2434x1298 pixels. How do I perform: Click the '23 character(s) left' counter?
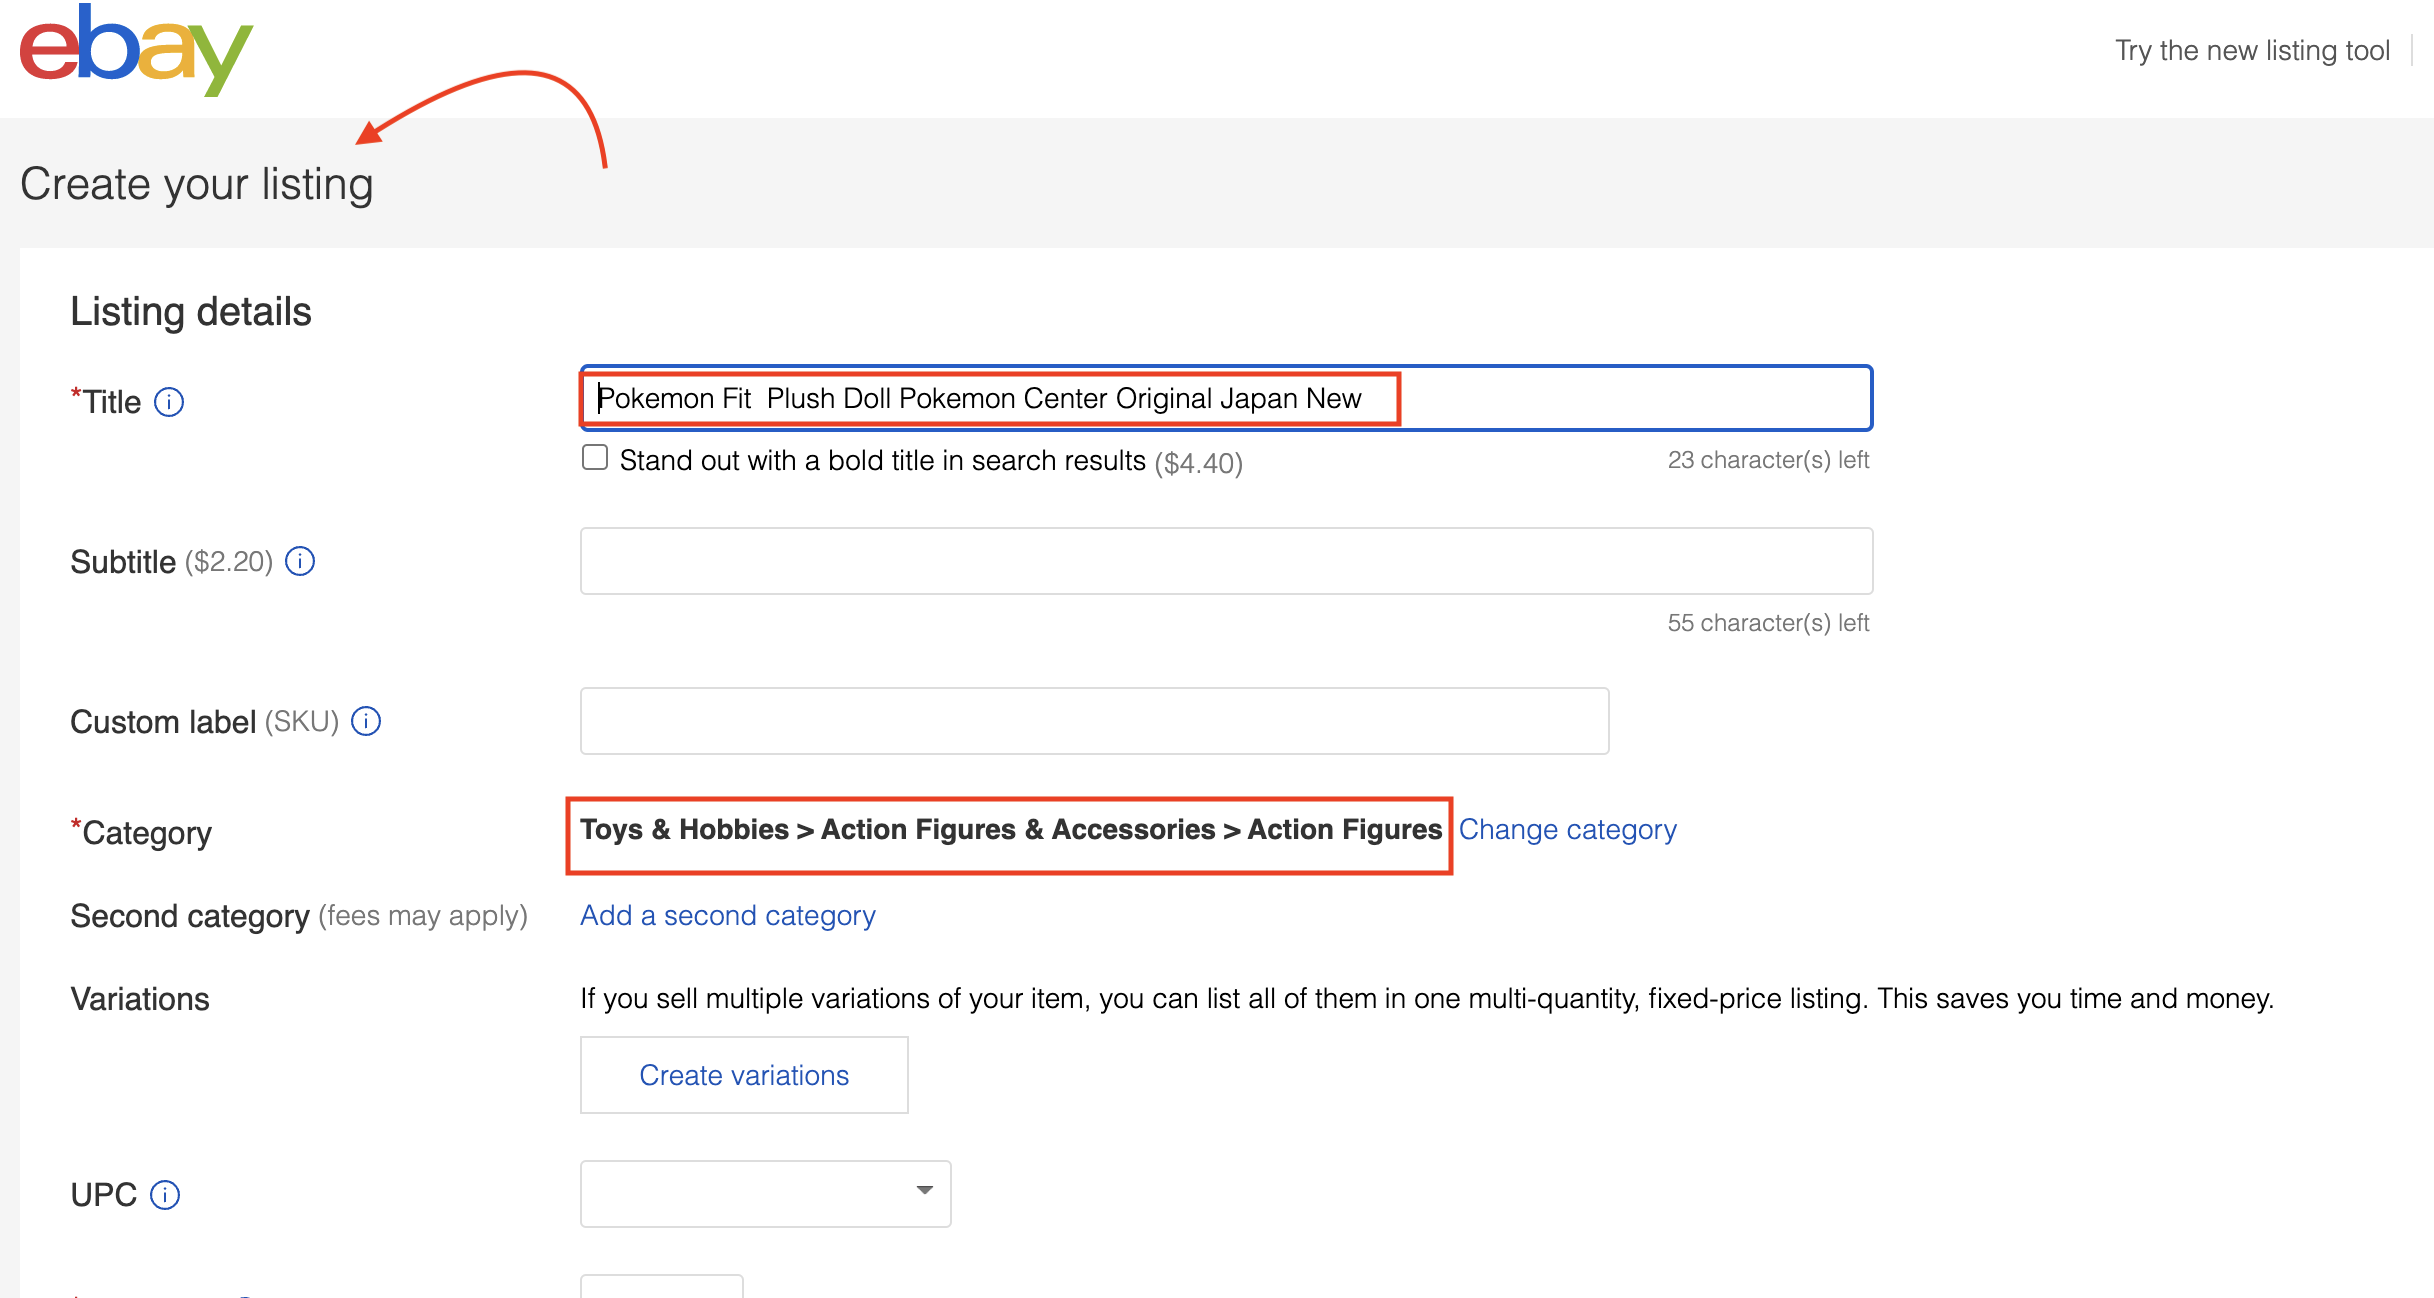tap(1768, 460)
